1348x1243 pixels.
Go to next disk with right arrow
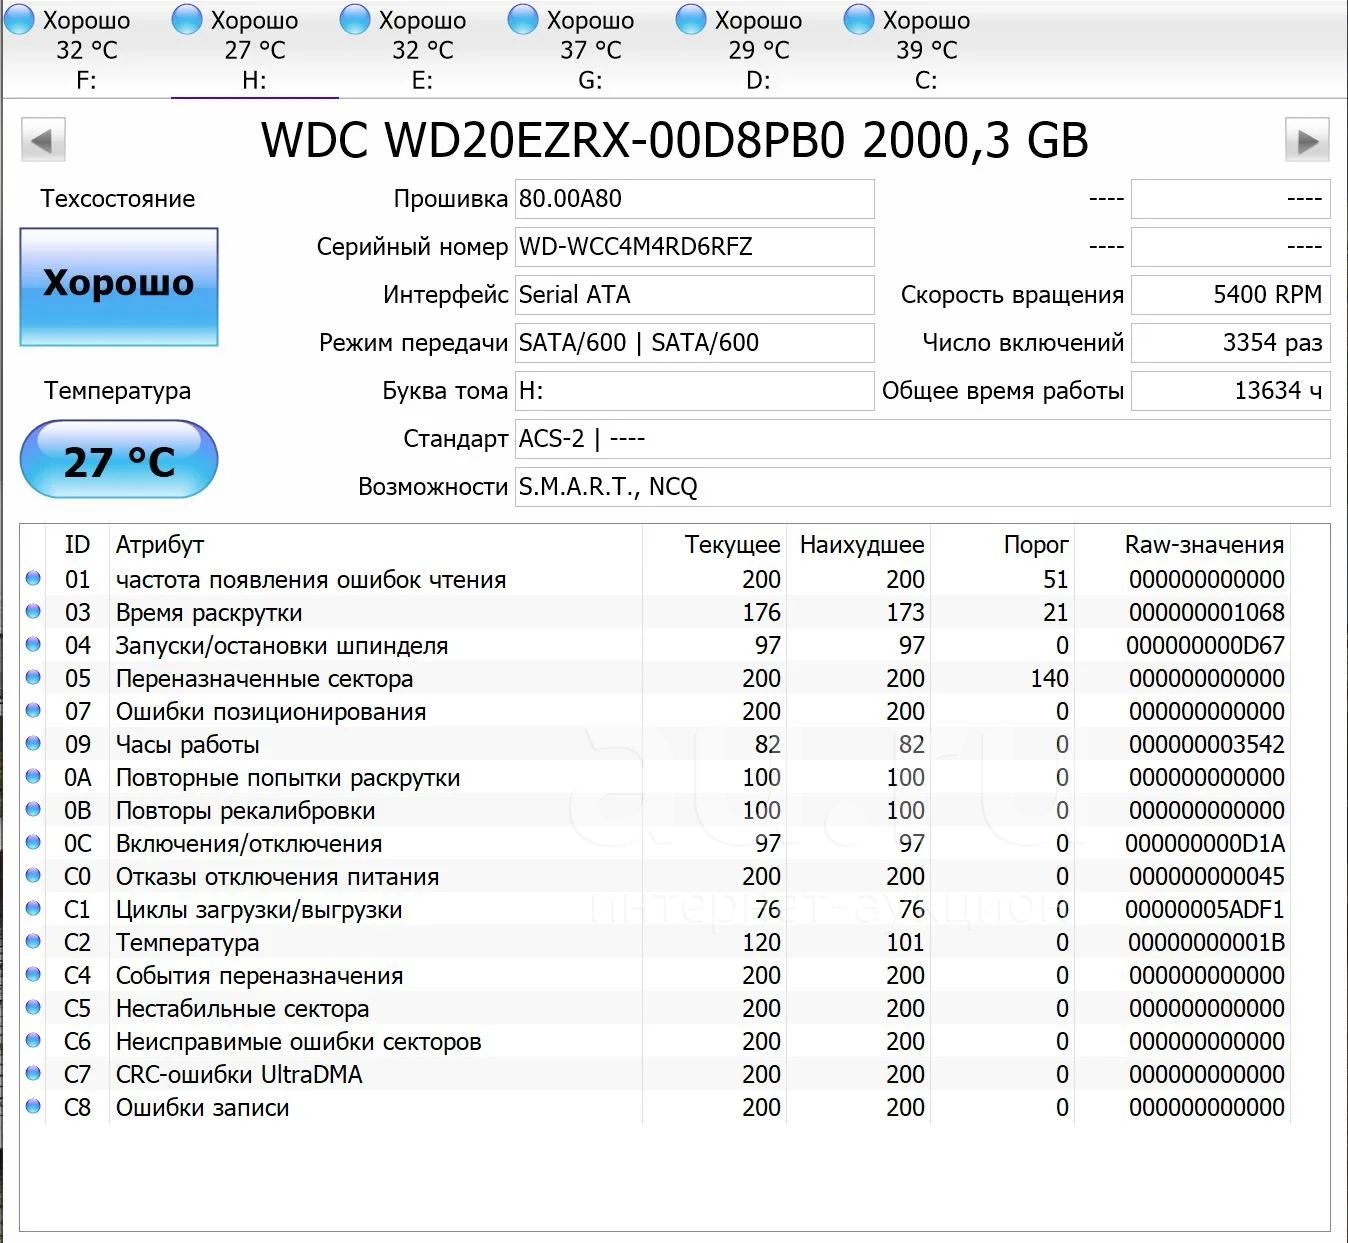[x=1307, y=141]
